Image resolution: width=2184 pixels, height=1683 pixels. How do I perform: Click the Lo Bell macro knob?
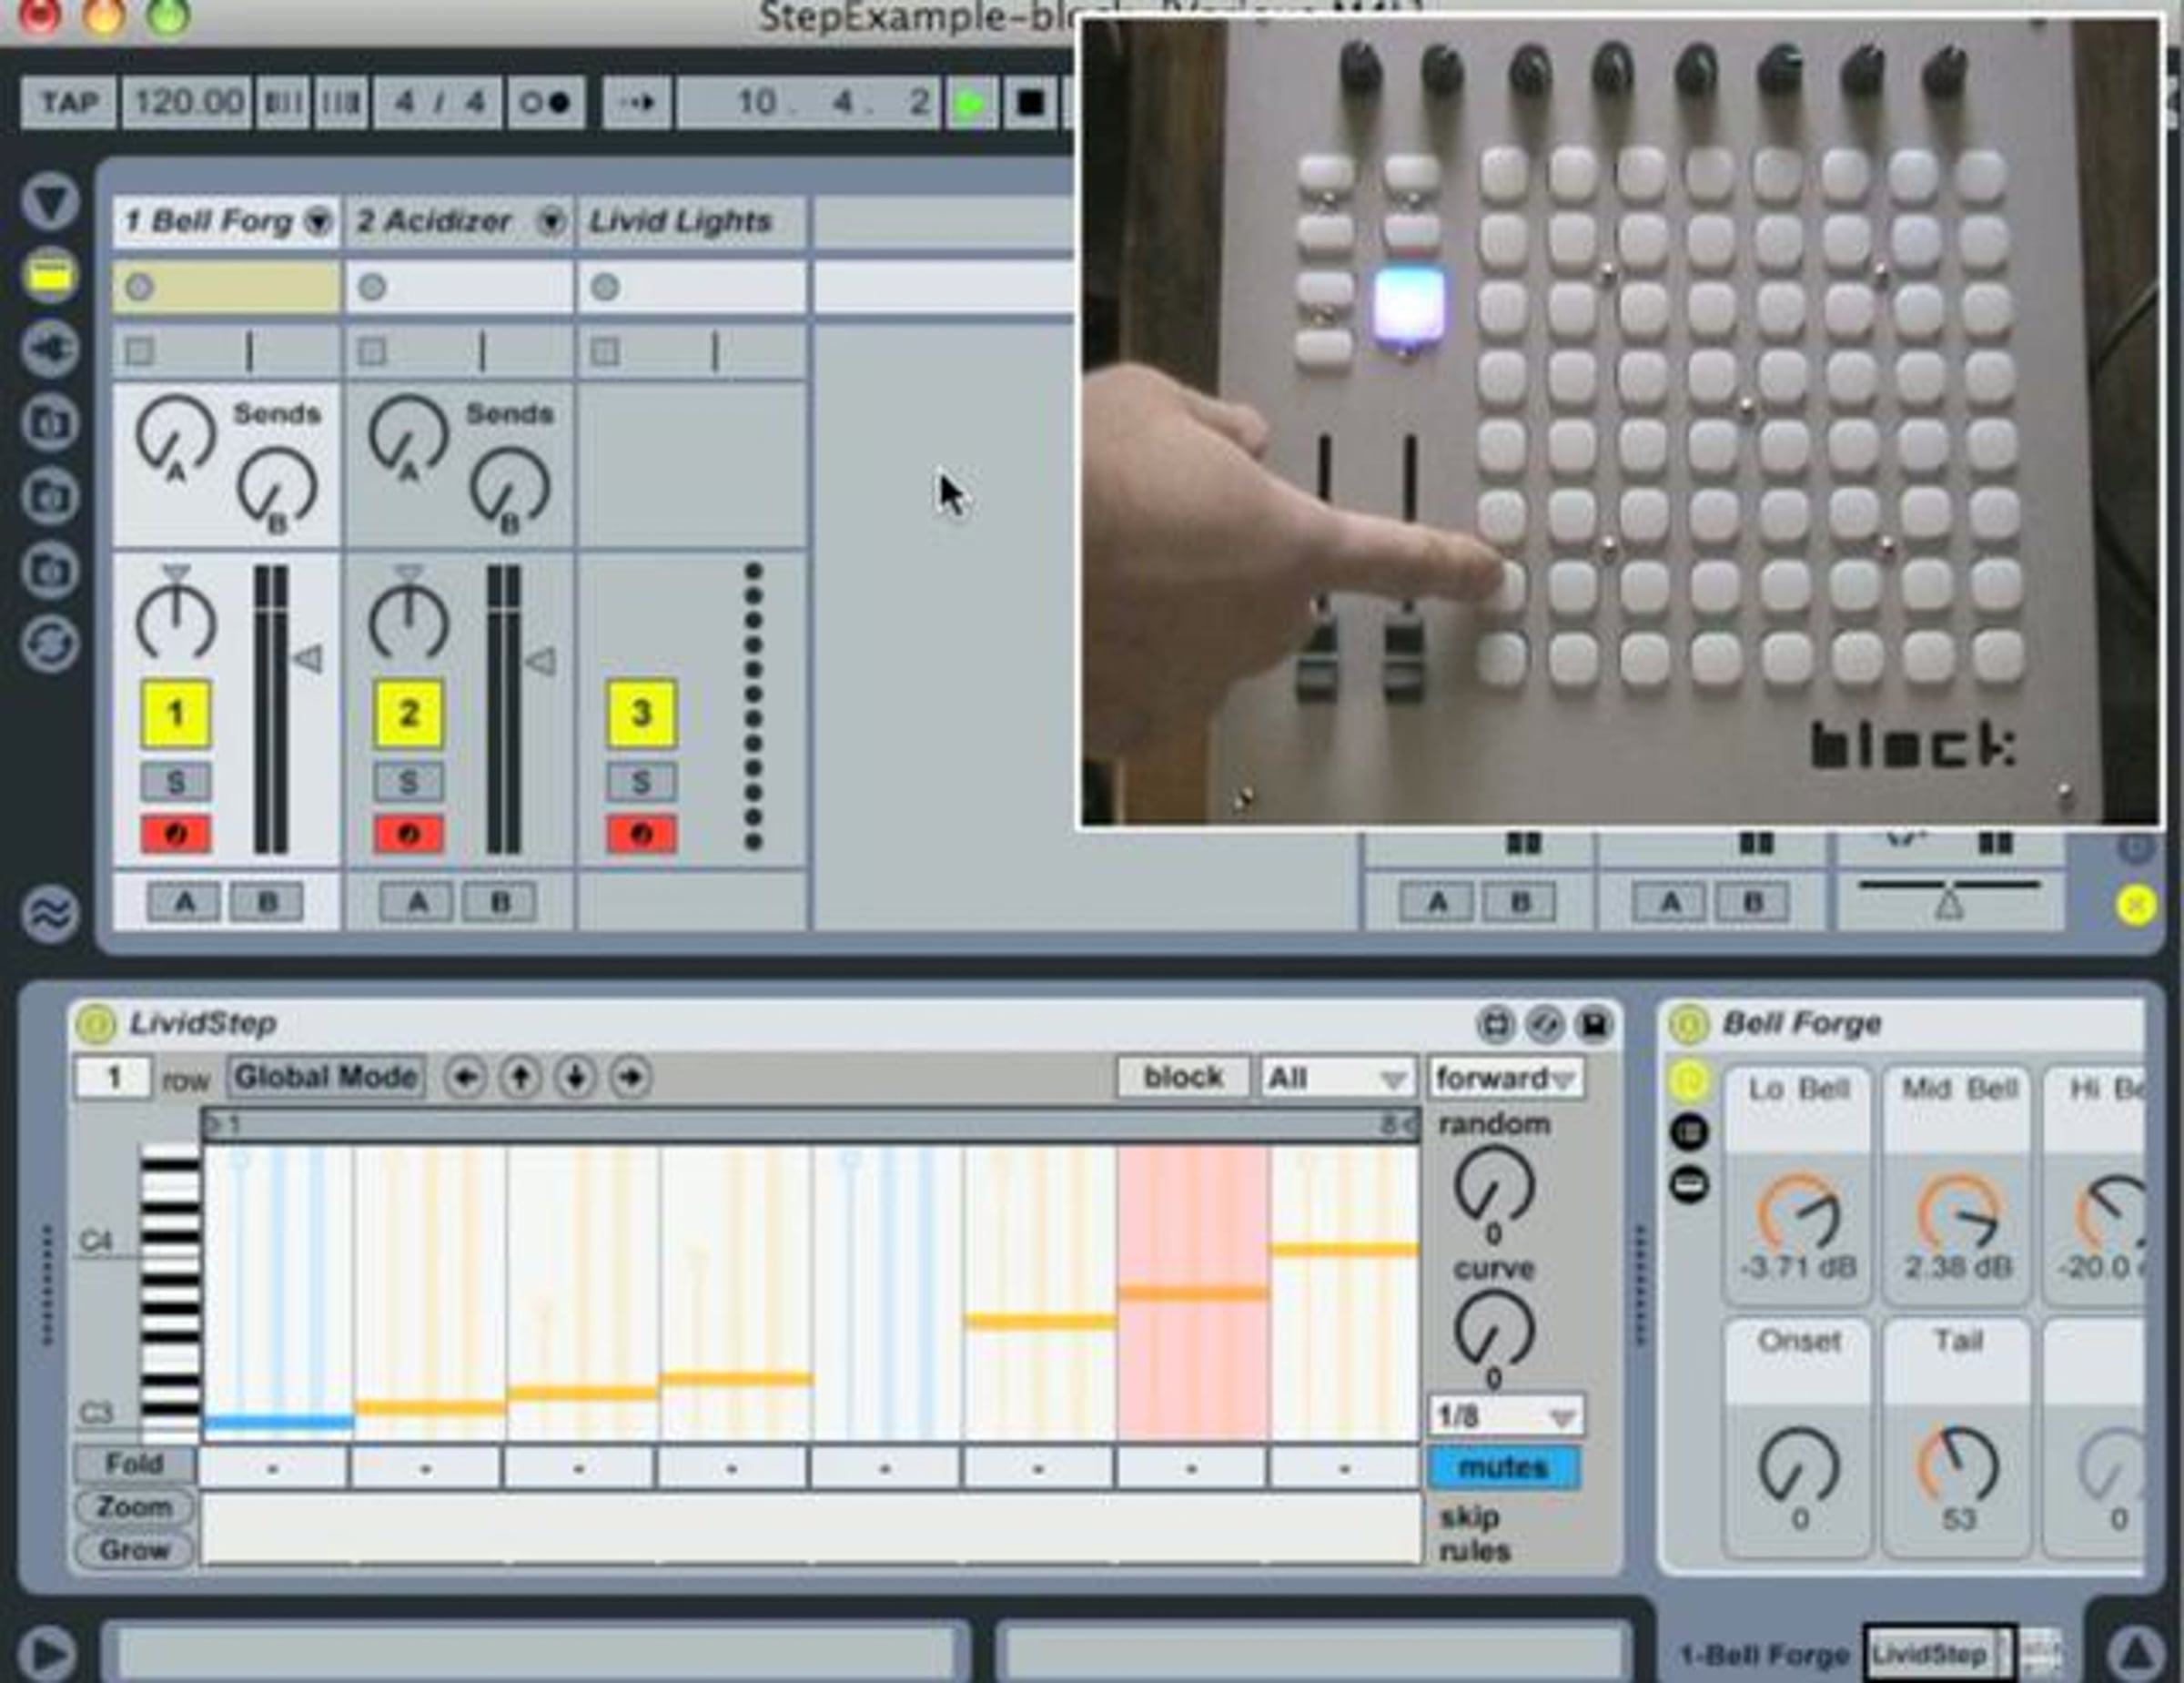pos(1797,1212)
